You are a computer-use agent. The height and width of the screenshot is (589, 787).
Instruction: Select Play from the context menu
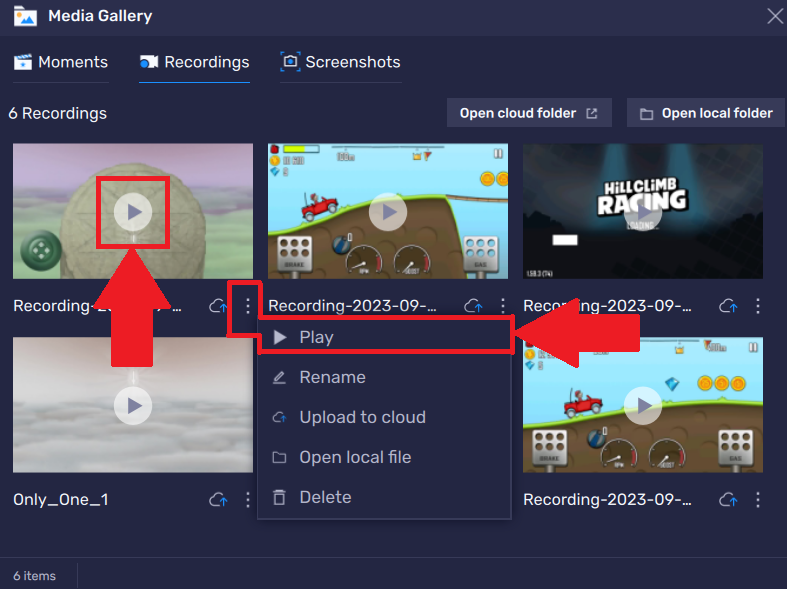[316, 338]
